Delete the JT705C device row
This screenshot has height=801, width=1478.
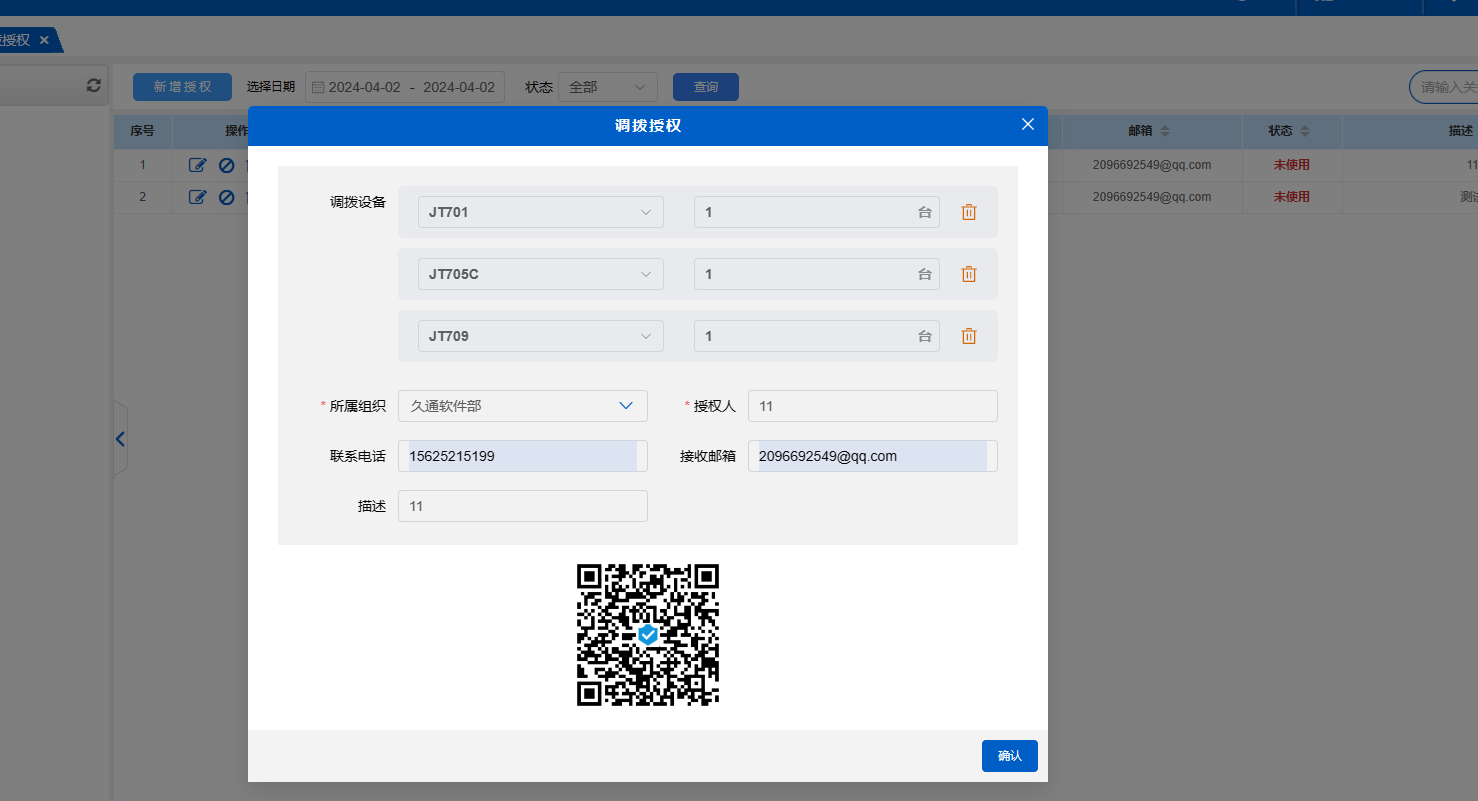(968, 274)
